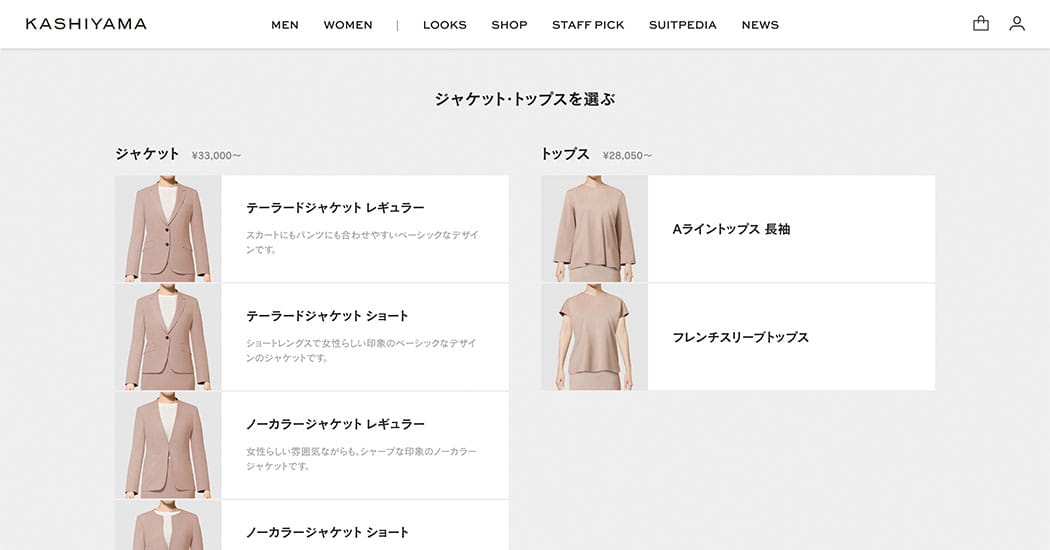Select Aライントップス 長袖 title
This screenshot has height=550, width=1050.
(x=731, y=229)
